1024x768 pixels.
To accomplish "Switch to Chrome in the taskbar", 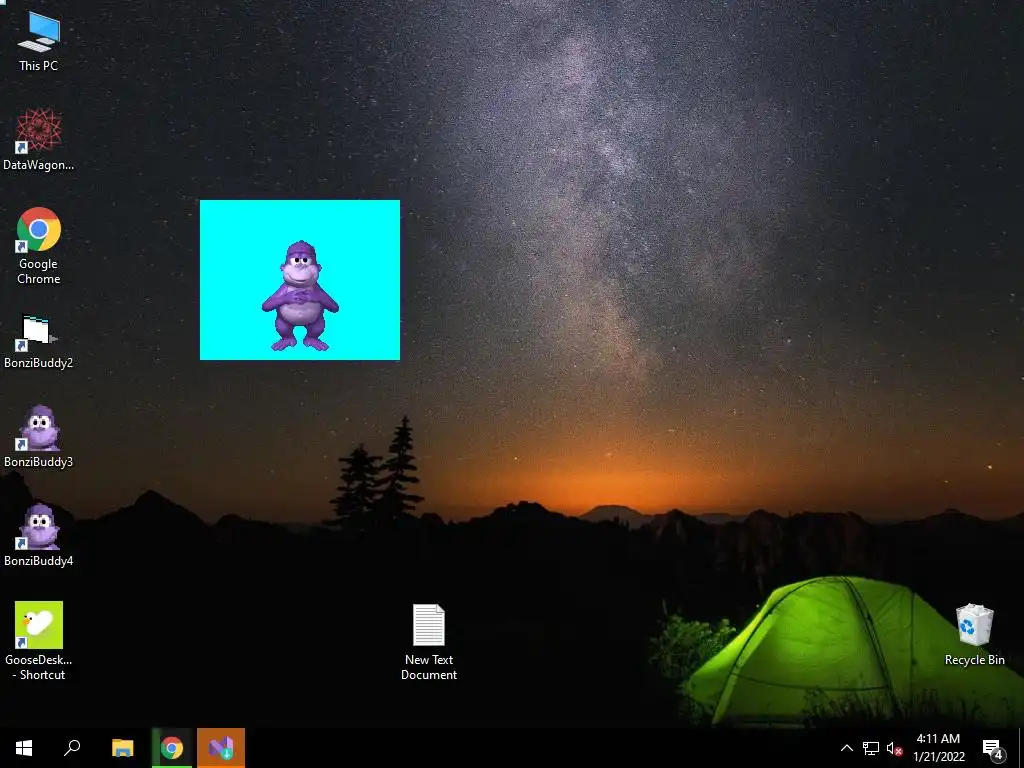I will 172,748.
